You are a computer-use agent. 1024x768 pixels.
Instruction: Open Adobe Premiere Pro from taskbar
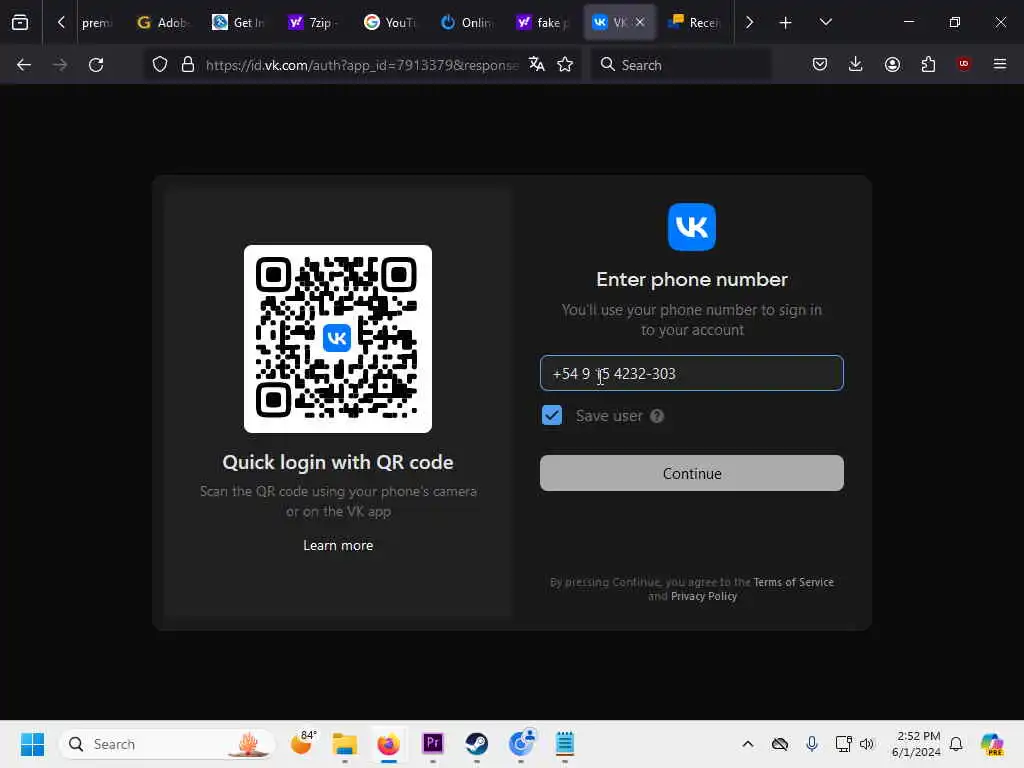coord(432,744)
